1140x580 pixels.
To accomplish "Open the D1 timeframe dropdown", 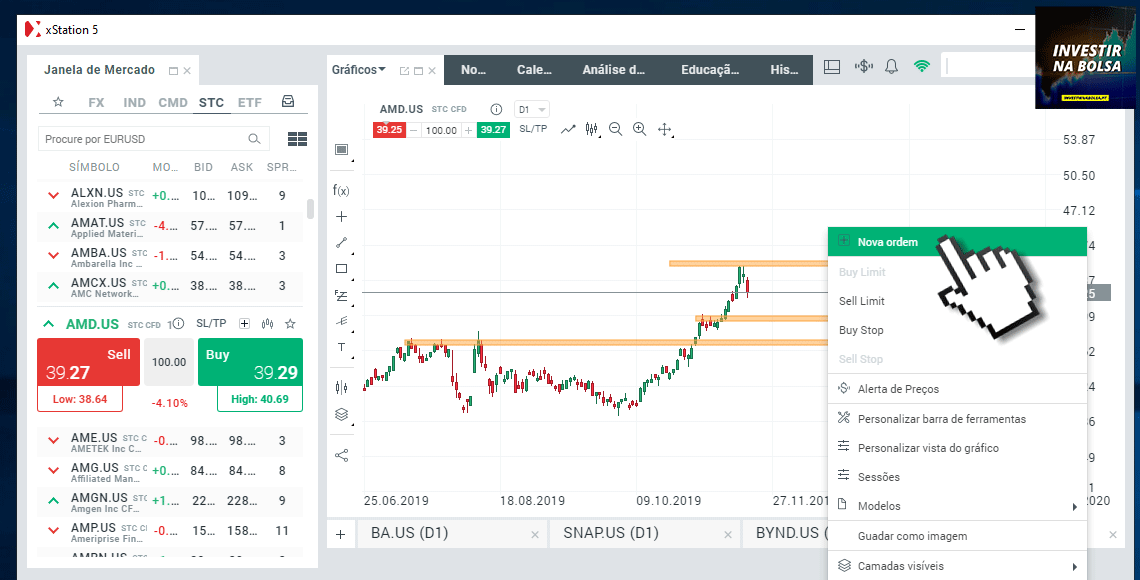I will click(x=532, y=110).
